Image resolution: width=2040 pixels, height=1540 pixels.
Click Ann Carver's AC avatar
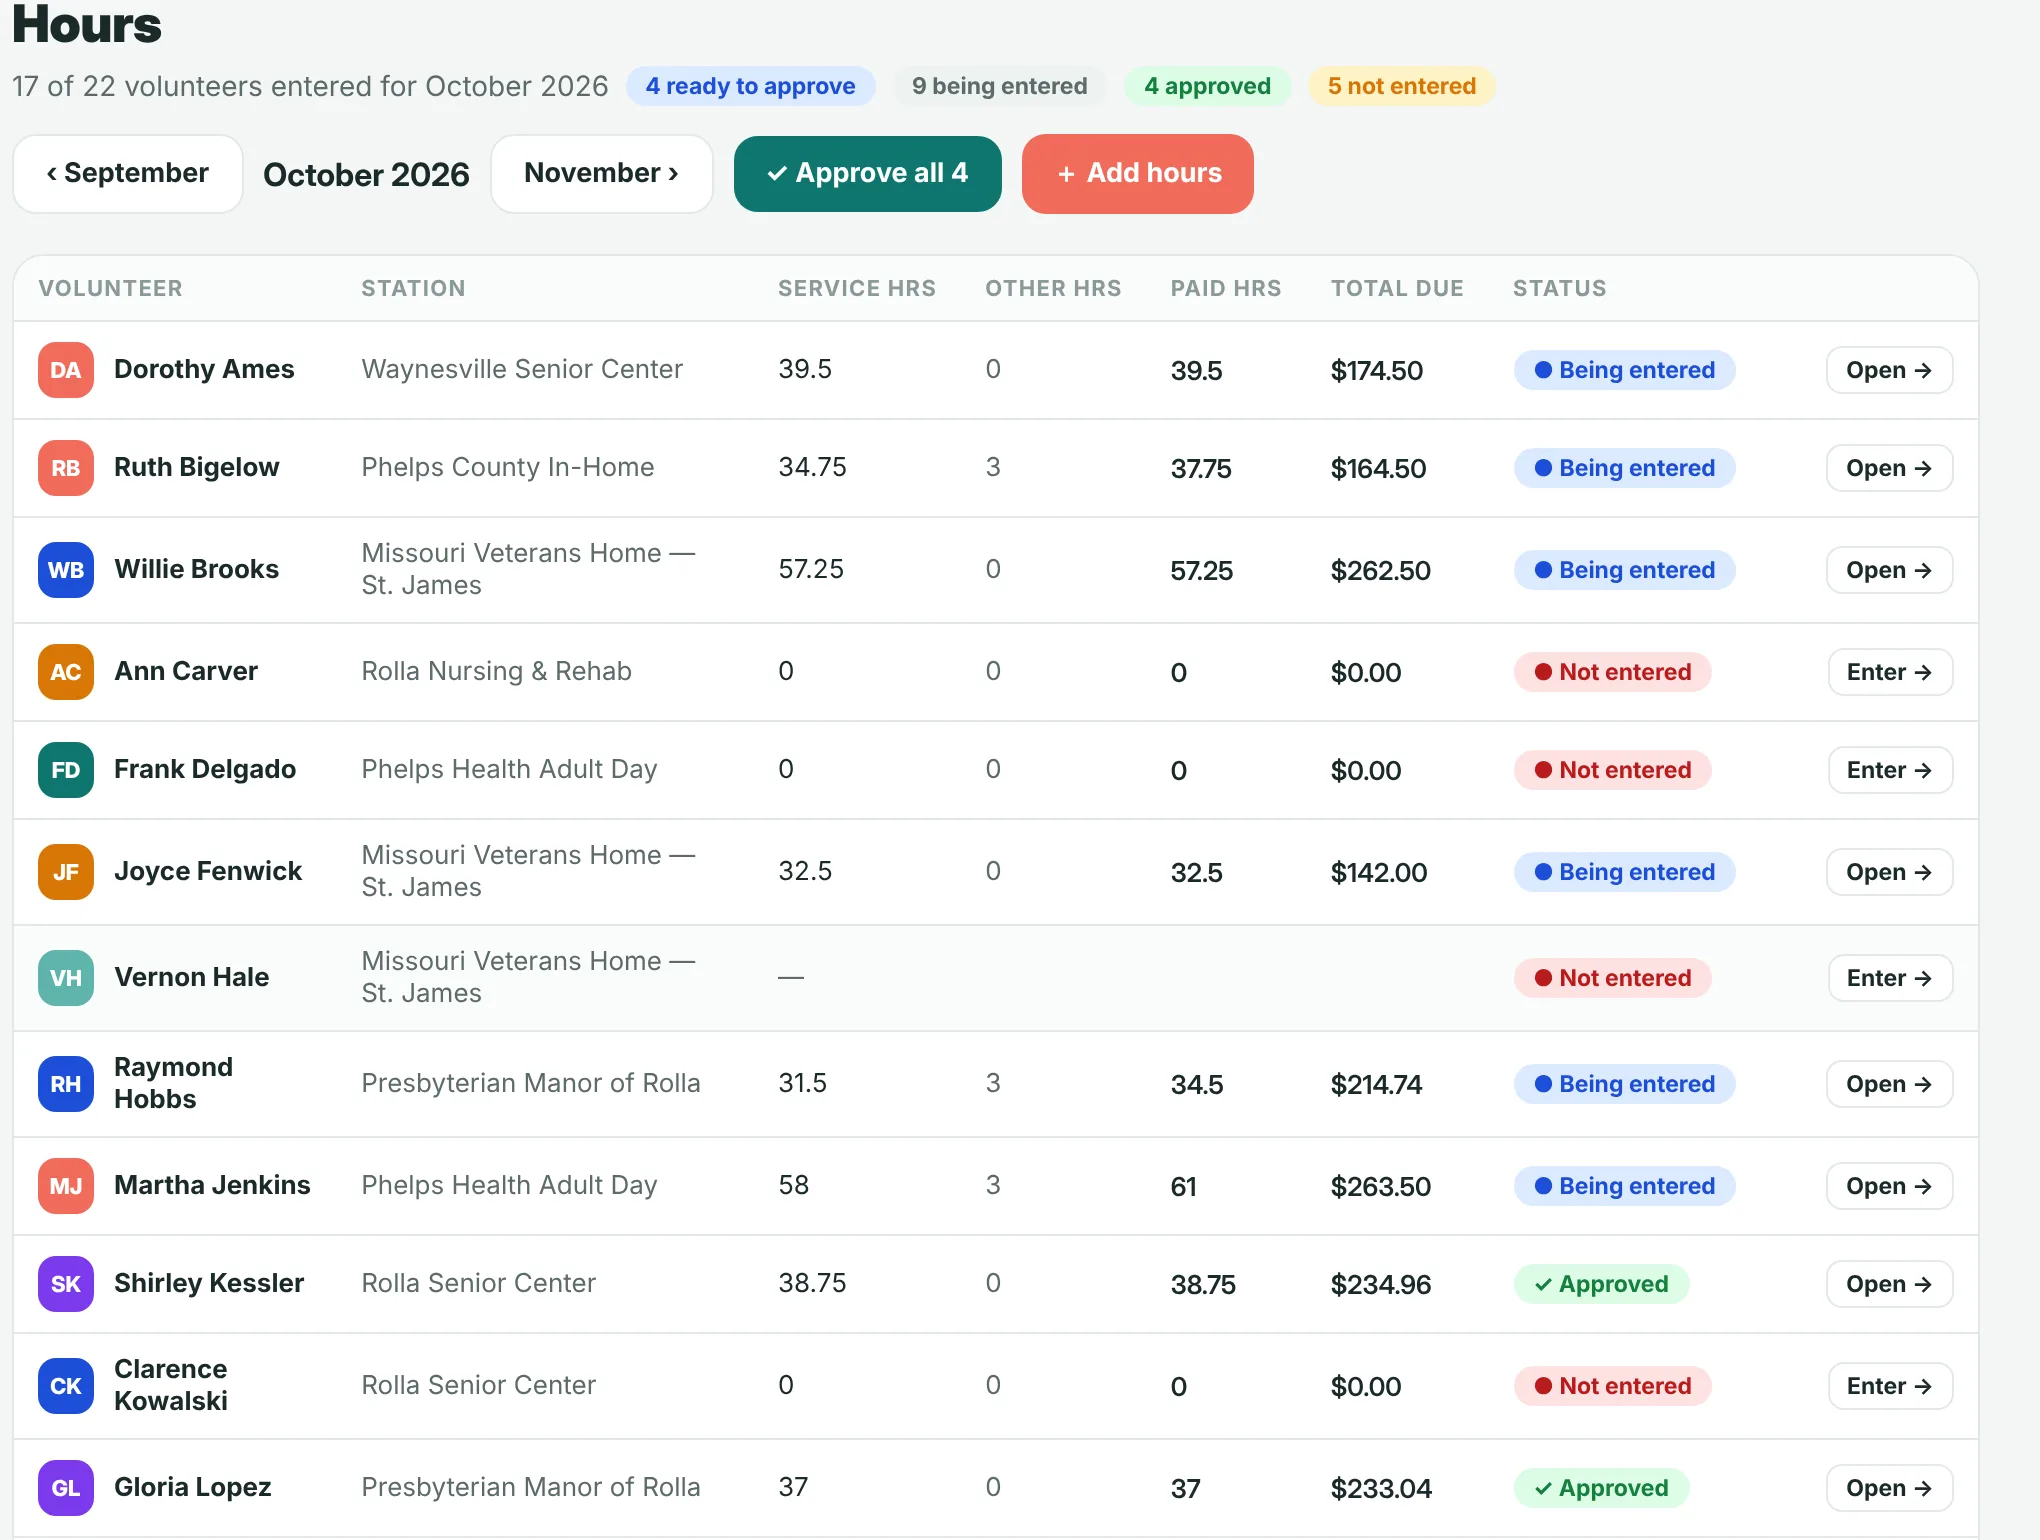66,672
